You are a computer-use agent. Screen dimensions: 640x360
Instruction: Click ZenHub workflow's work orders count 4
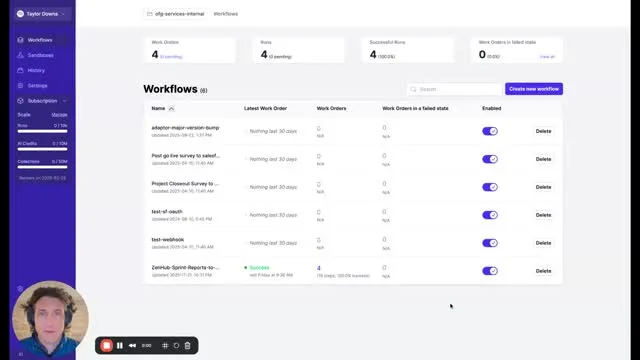tap(319, 268)
